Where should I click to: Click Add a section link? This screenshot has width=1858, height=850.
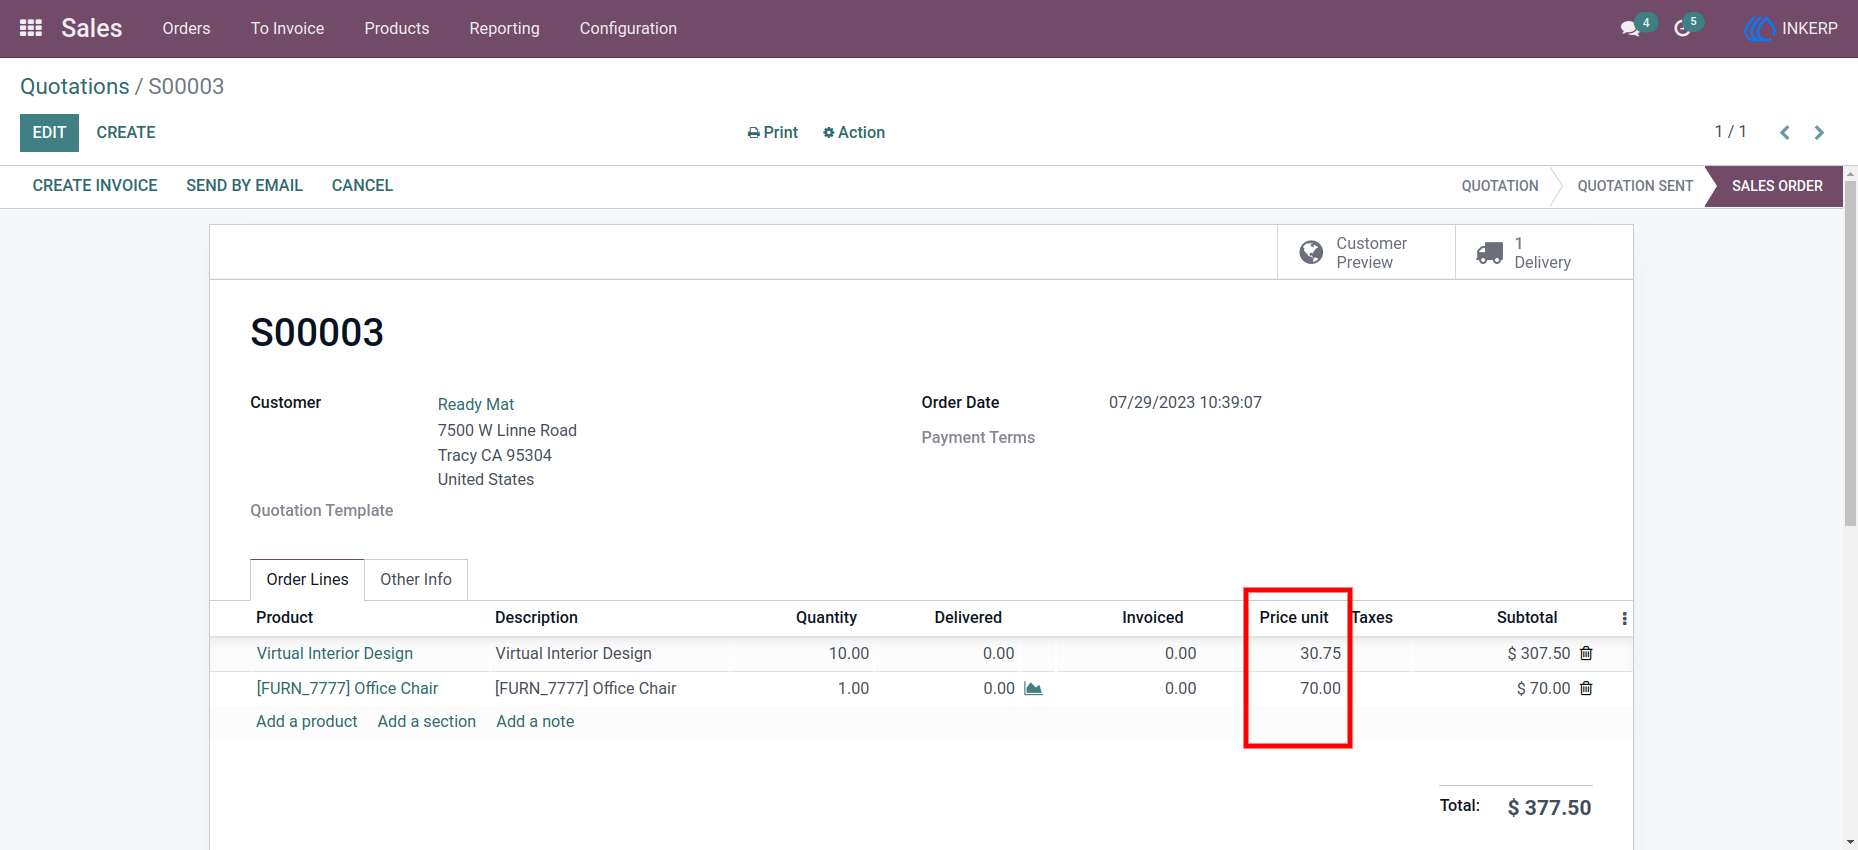tap(427, 721)
